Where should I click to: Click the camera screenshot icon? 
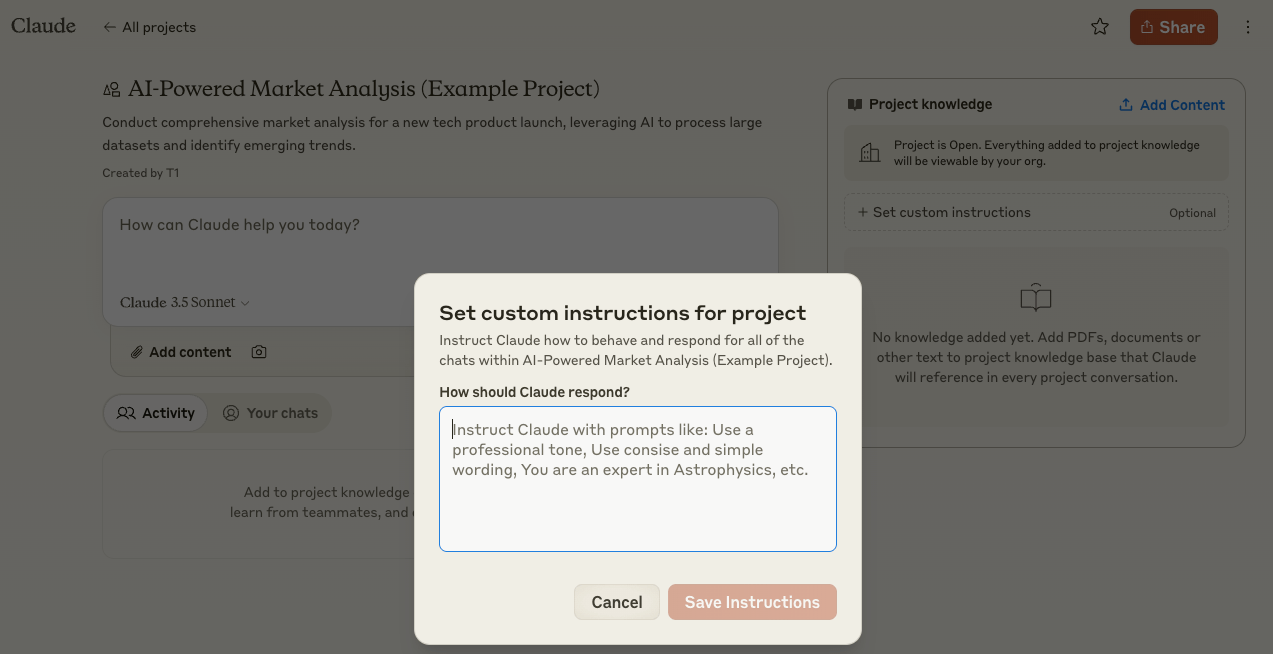(x=259, y=352)
